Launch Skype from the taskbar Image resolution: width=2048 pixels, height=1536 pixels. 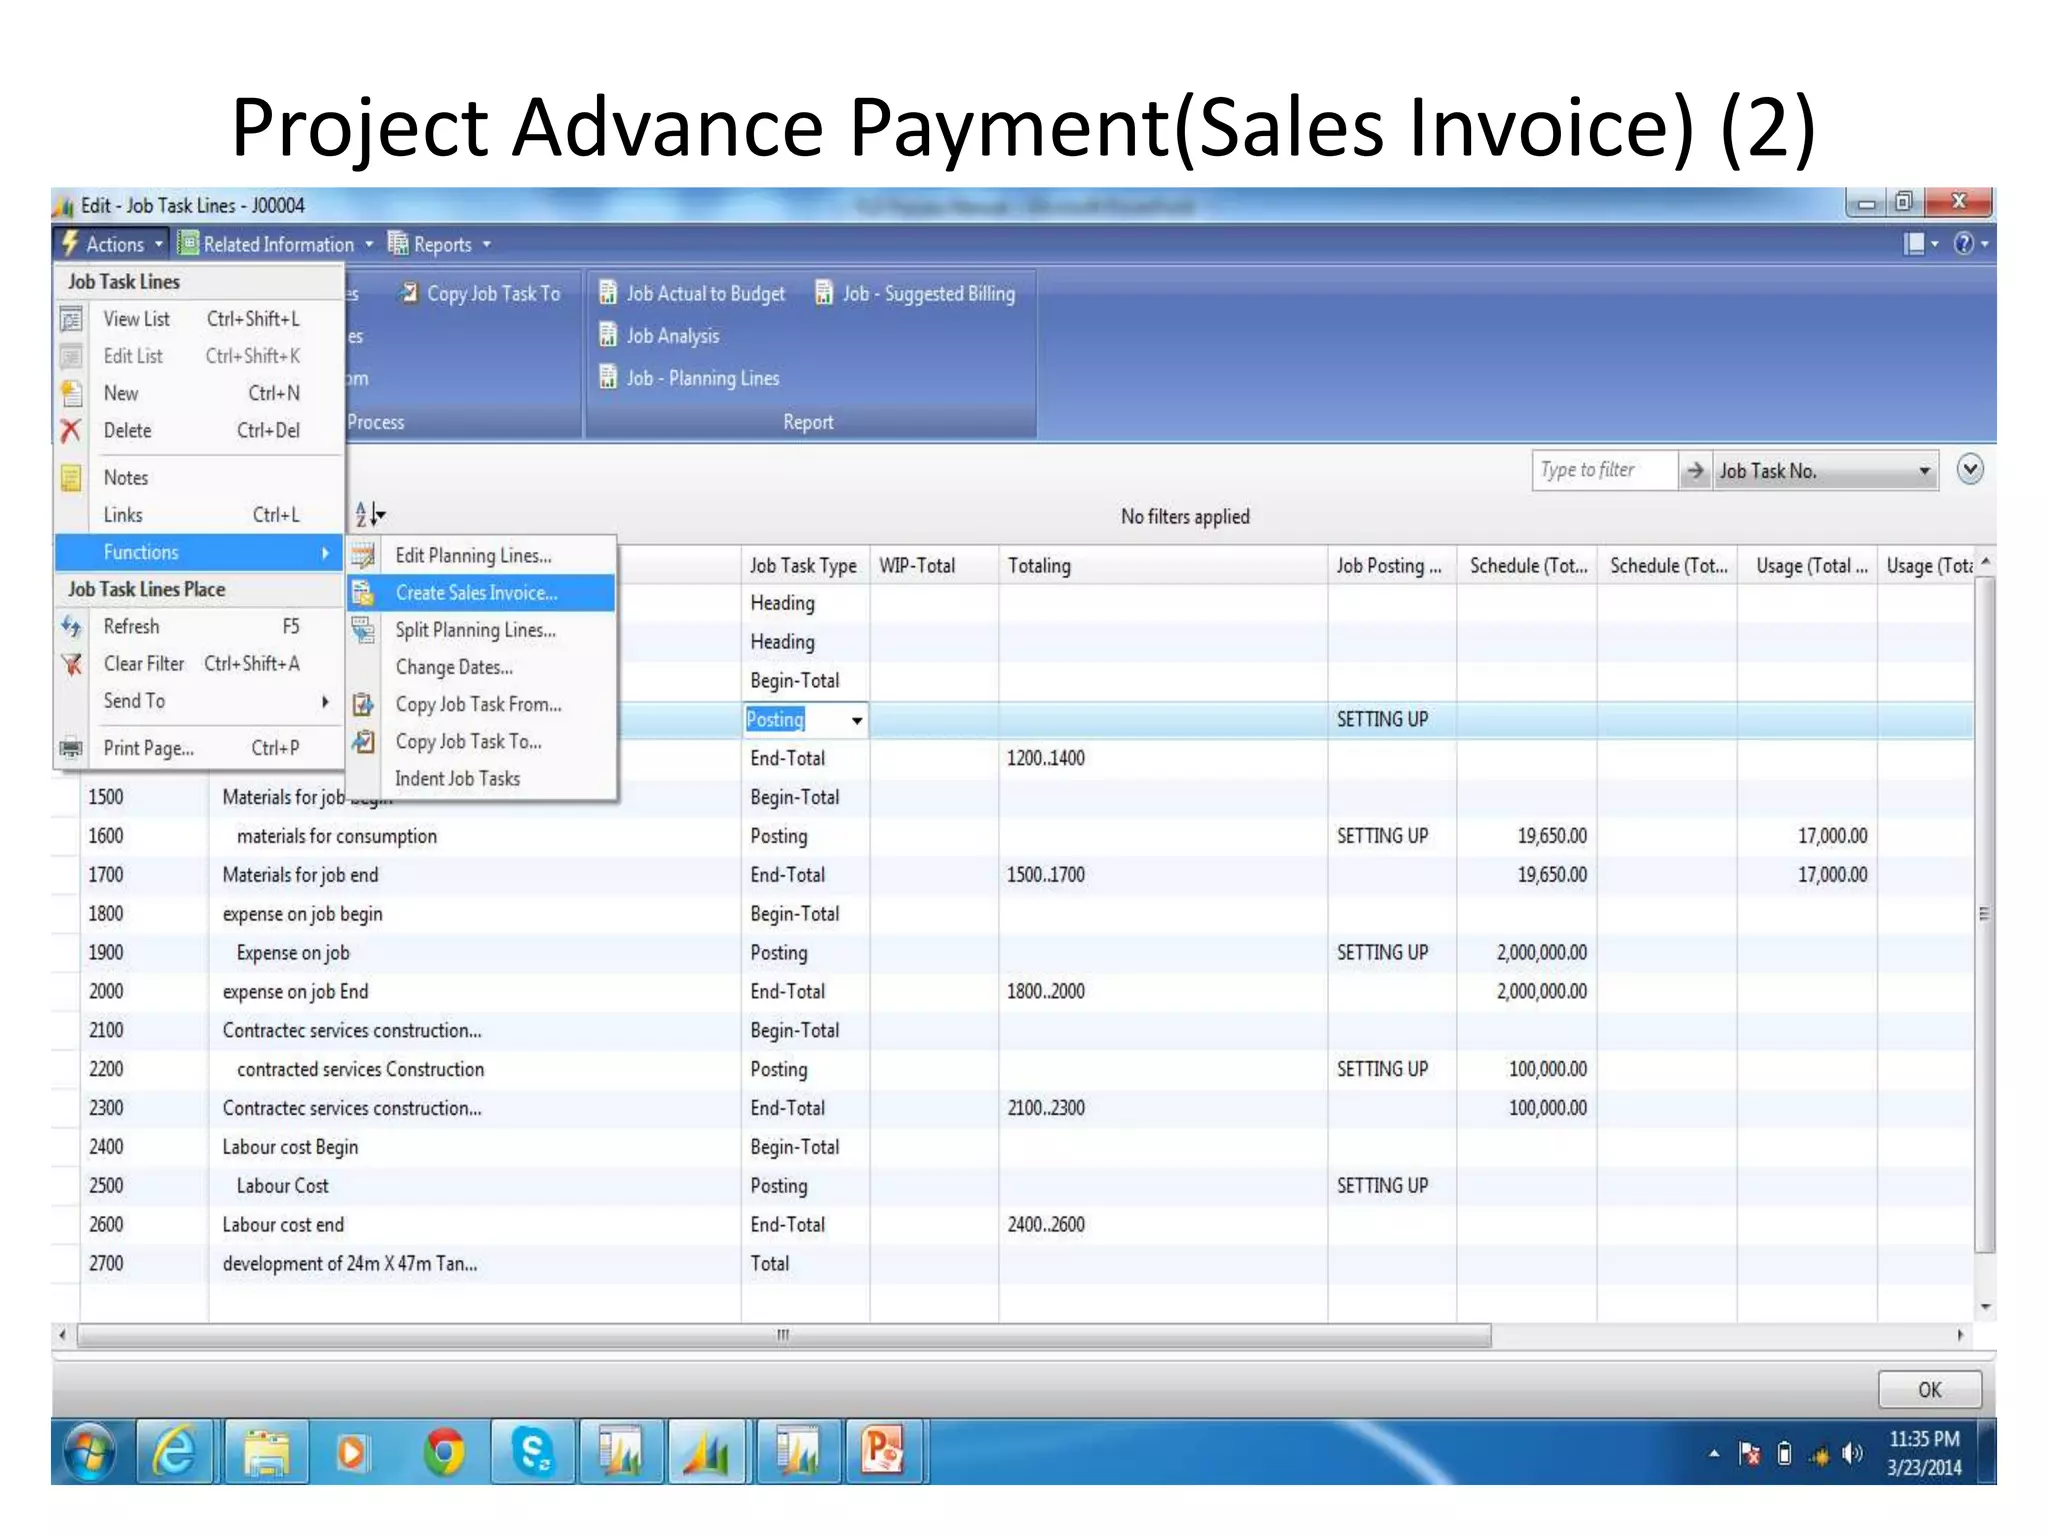click(x=533, y=1452)
